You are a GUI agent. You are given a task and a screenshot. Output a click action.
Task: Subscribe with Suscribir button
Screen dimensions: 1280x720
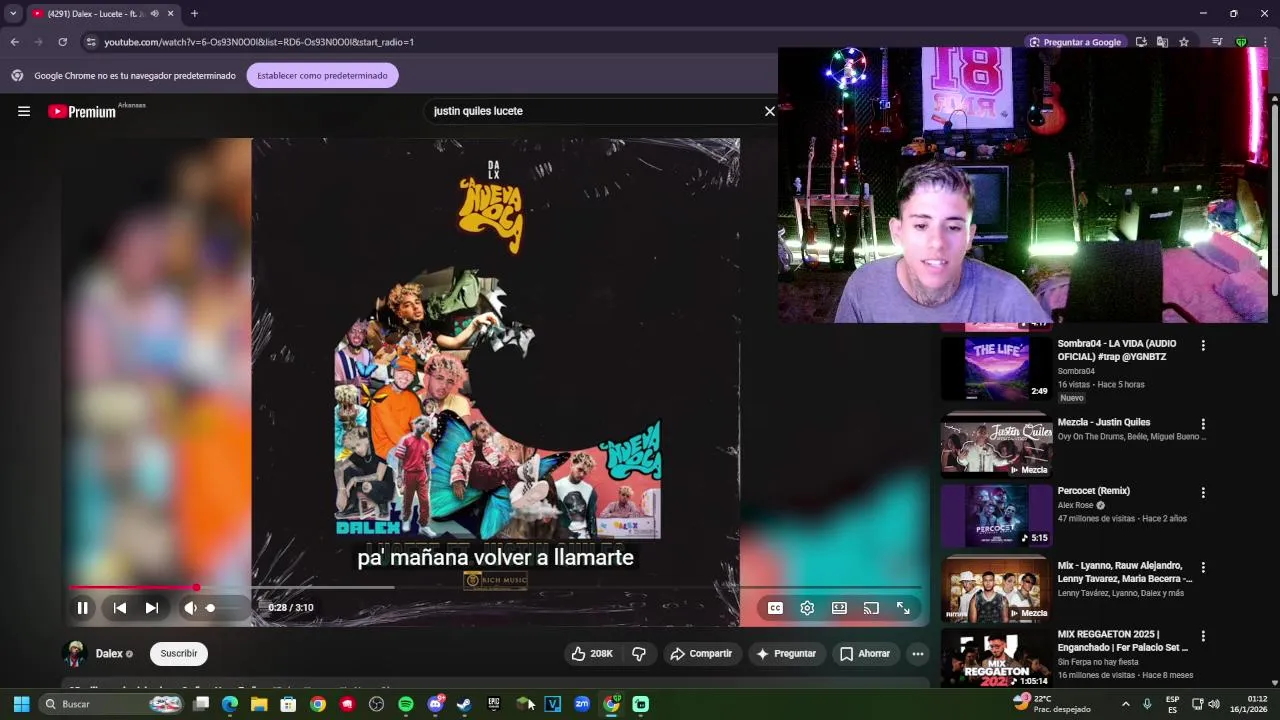(179, 654)
